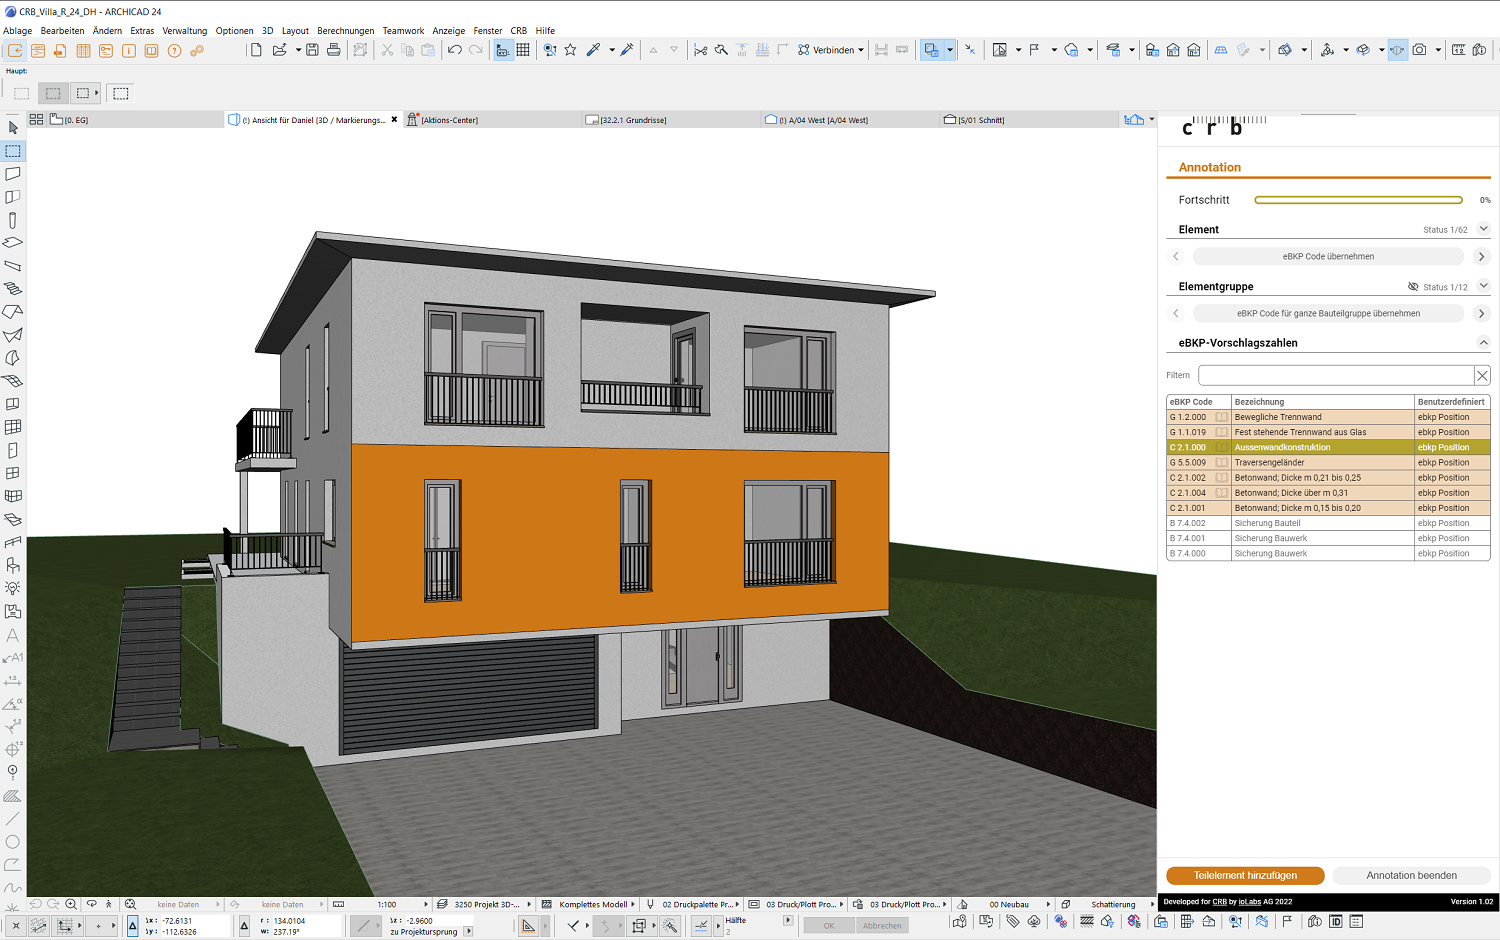The height and width of the screenshot is (940, 1500).
Task: Expand the Element section chevron
Action: pos(1483,229)
